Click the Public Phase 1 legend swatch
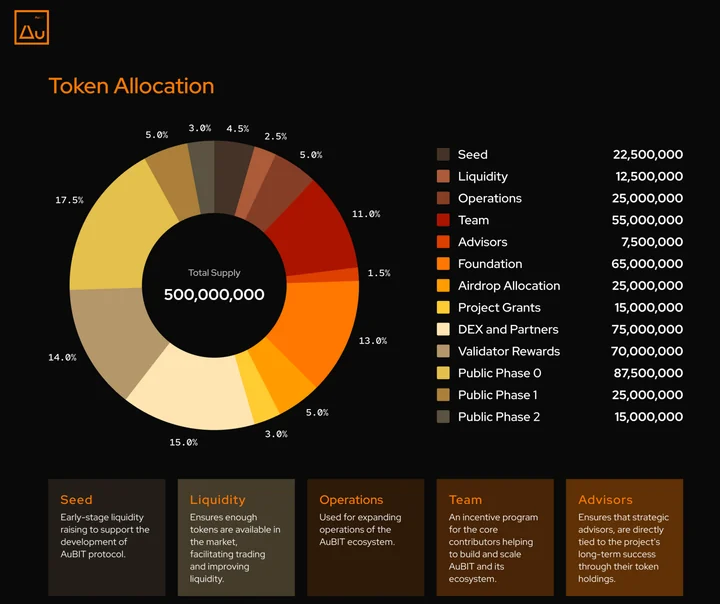 pyautogui.click(x=443, y=395)
